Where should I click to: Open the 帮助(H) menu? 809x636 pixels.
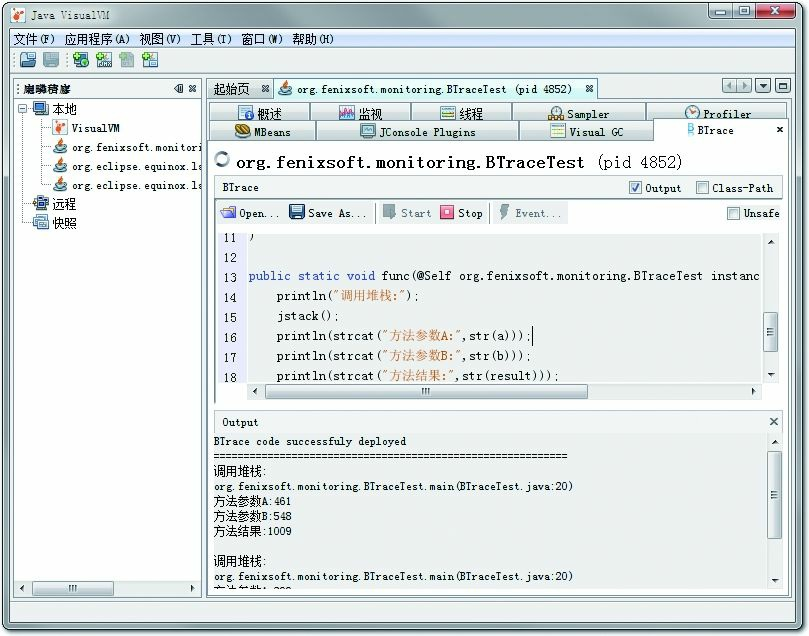tap(313, 39)
